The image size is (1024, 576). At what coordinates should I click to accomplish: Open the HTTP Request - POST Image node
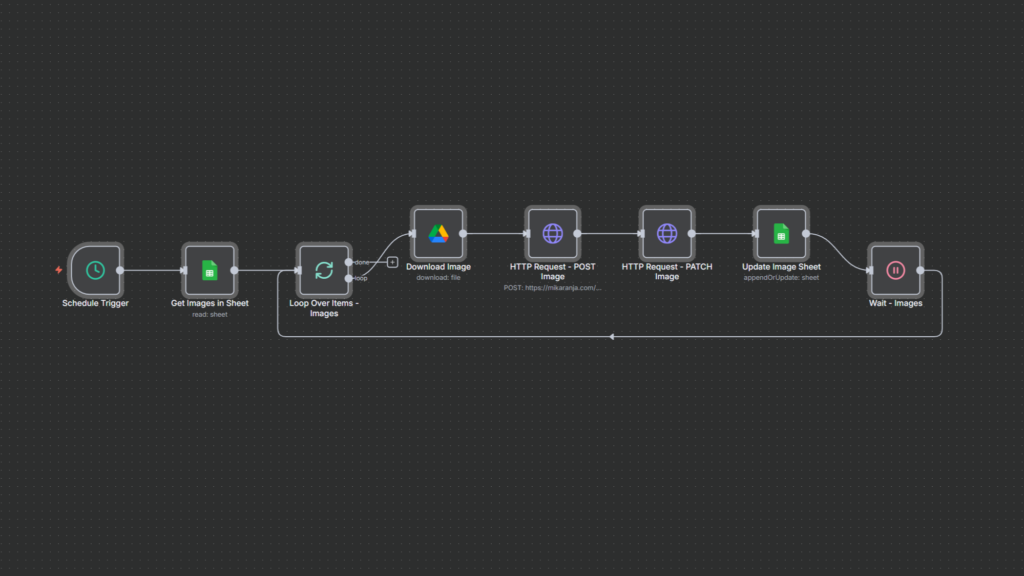[552, 231]
